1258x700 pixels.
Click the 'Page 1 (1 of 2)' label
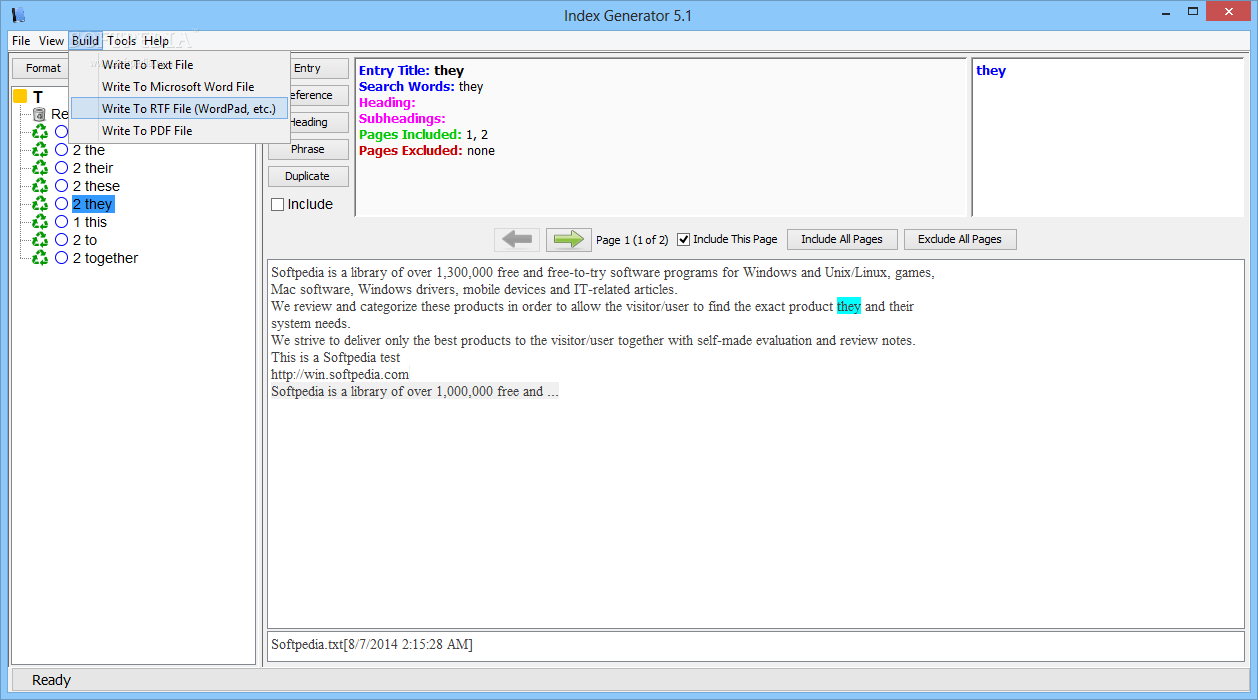click(632, 240)
